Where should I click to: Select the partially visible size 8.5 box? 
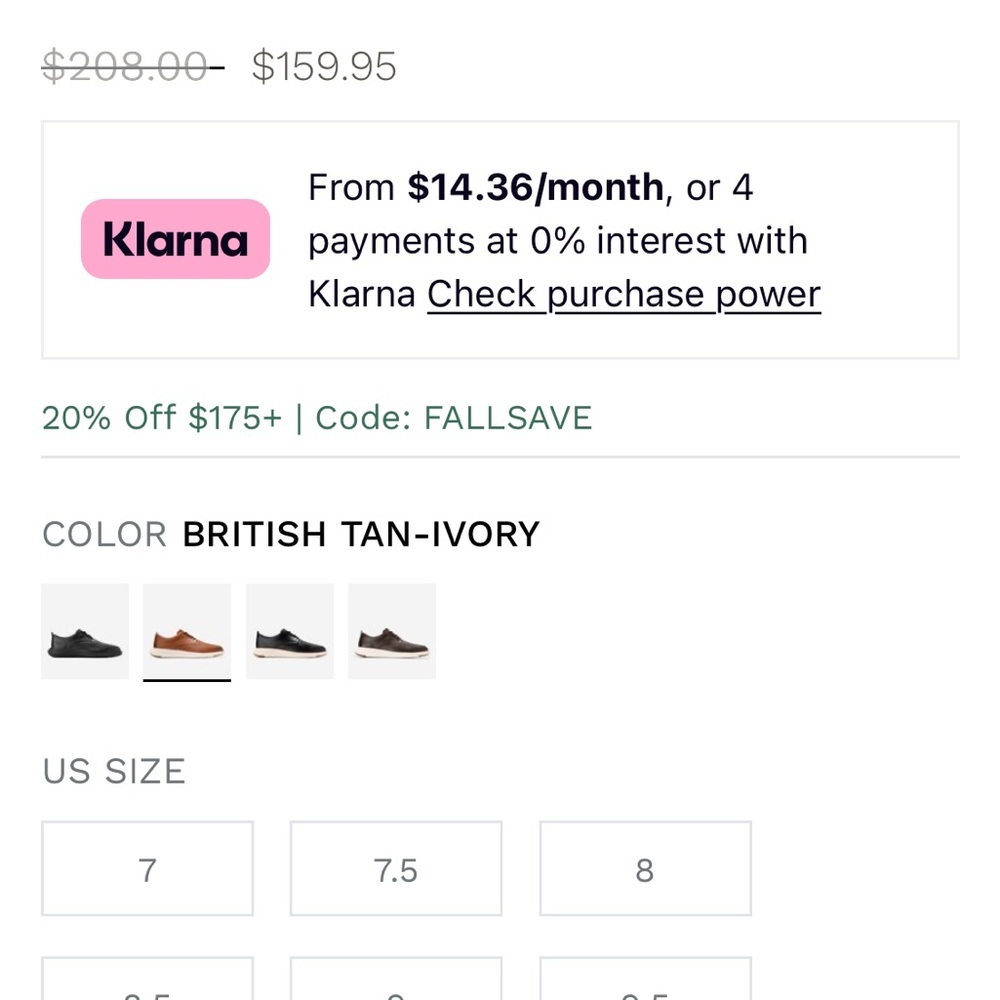(147, 978)
